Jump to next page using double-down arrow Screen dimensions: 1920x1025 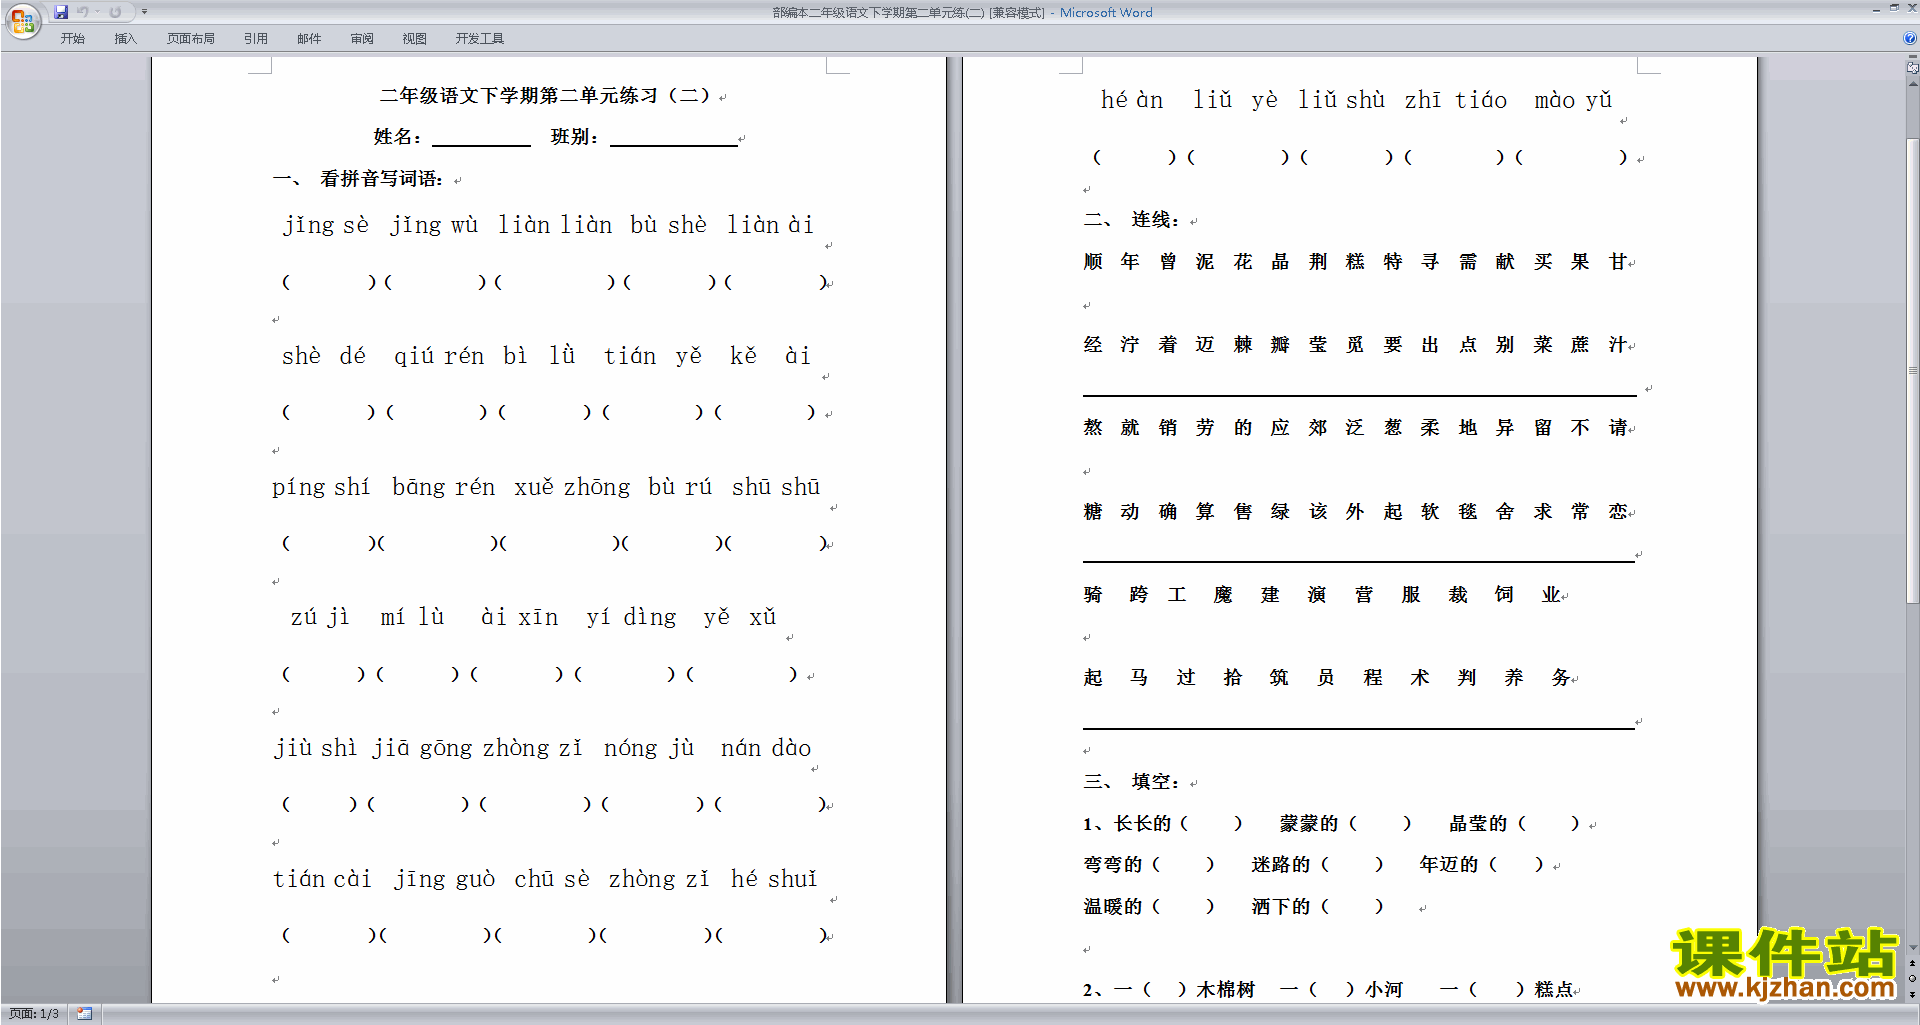(x=1912, y=993)
